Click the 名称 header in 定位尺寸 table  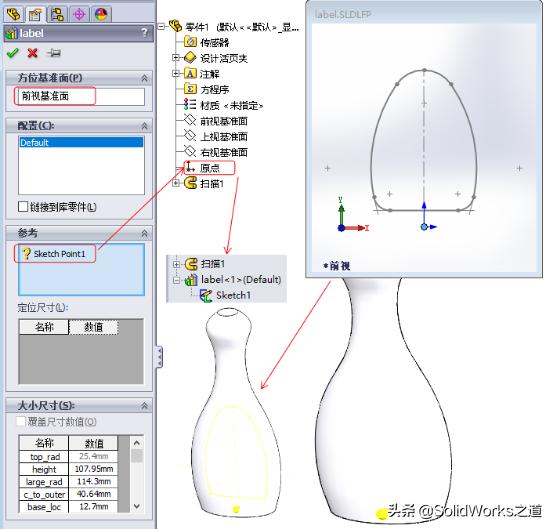[44, 328]
